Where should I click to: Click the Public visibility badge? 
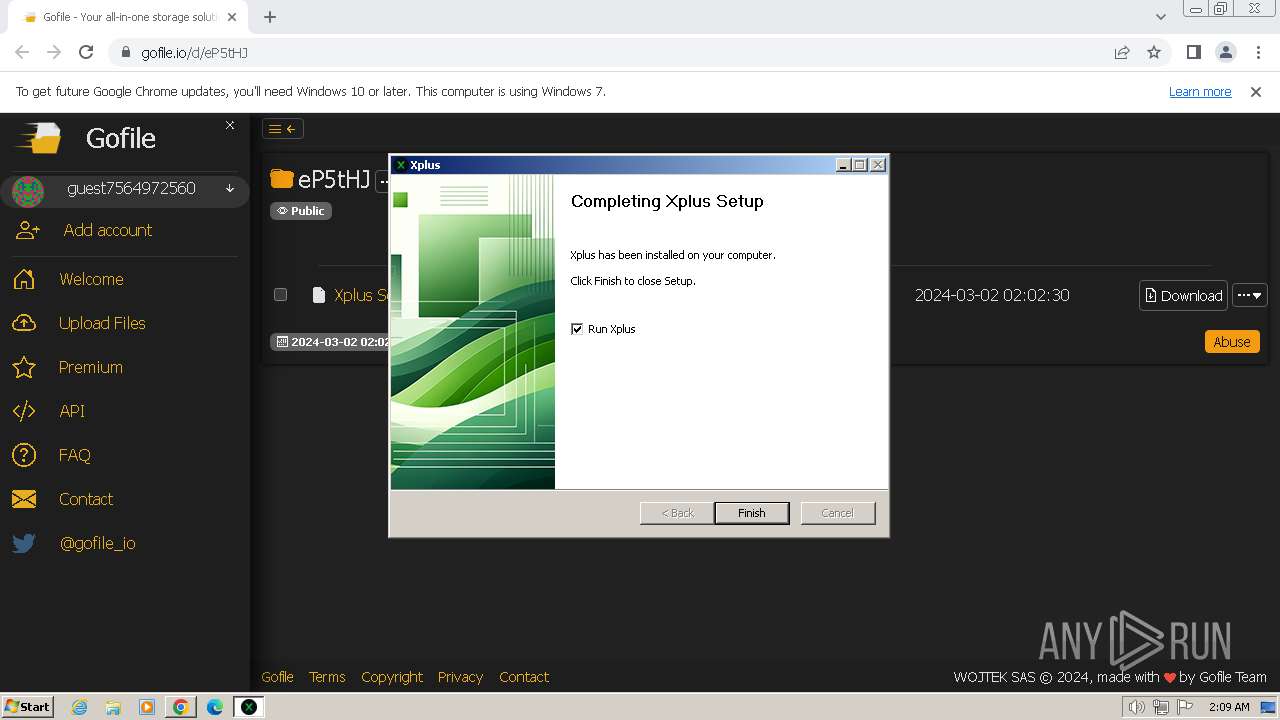coord(301,211)
